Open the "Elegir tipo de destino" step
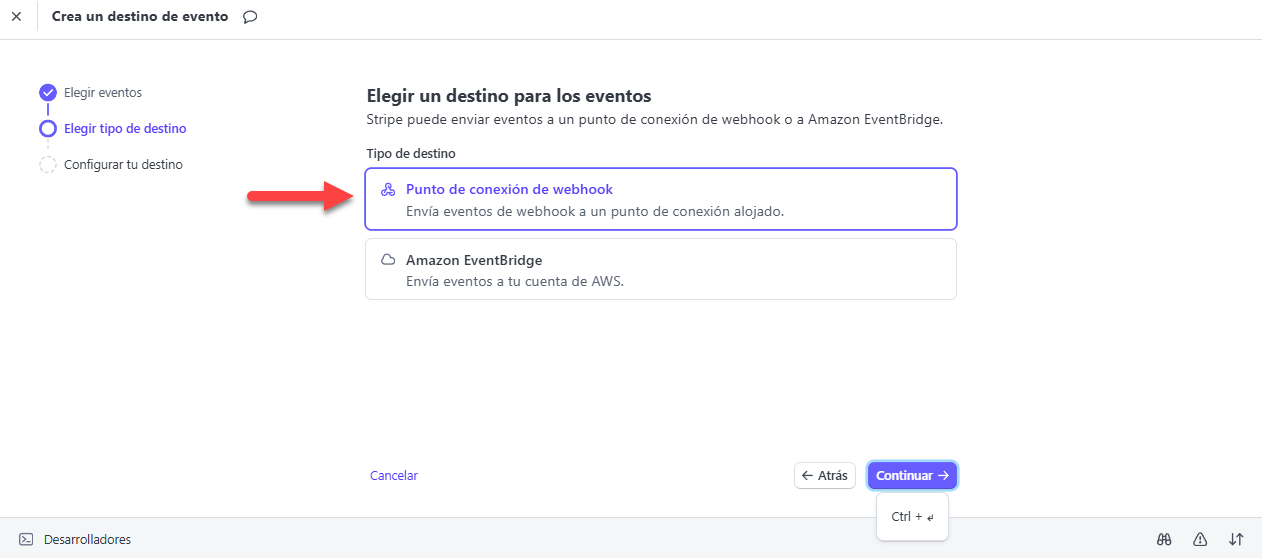The height and width of the screenshot is (558, 1262). 125,129
